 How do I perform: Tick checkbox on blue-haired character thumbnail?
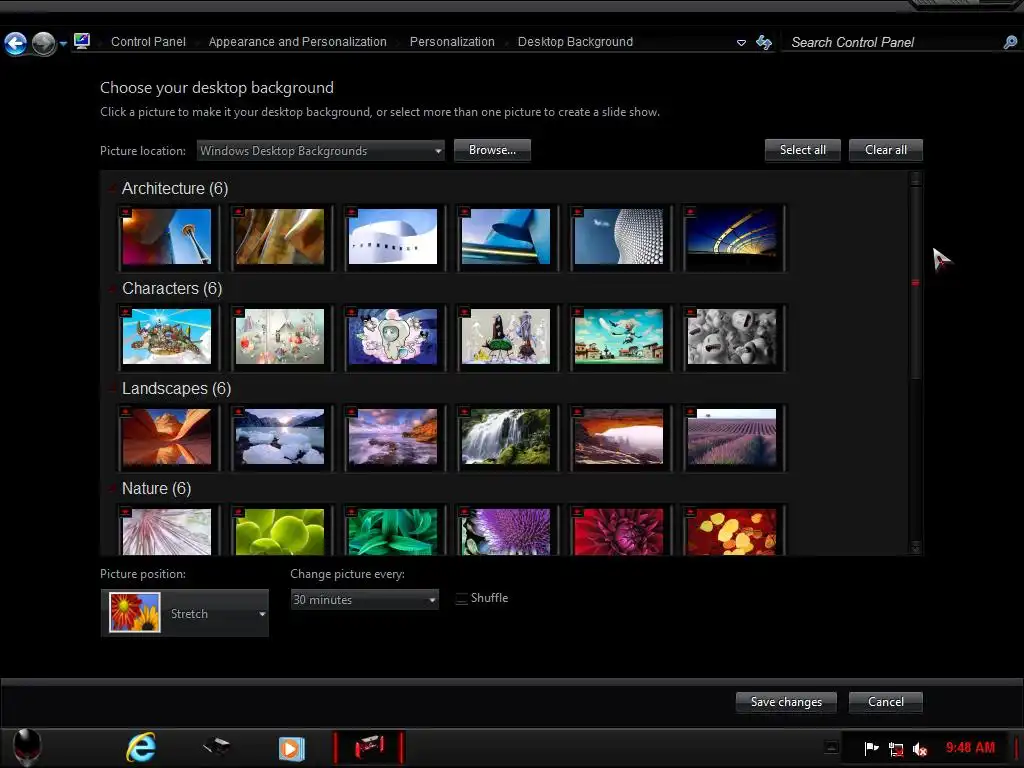352,312
